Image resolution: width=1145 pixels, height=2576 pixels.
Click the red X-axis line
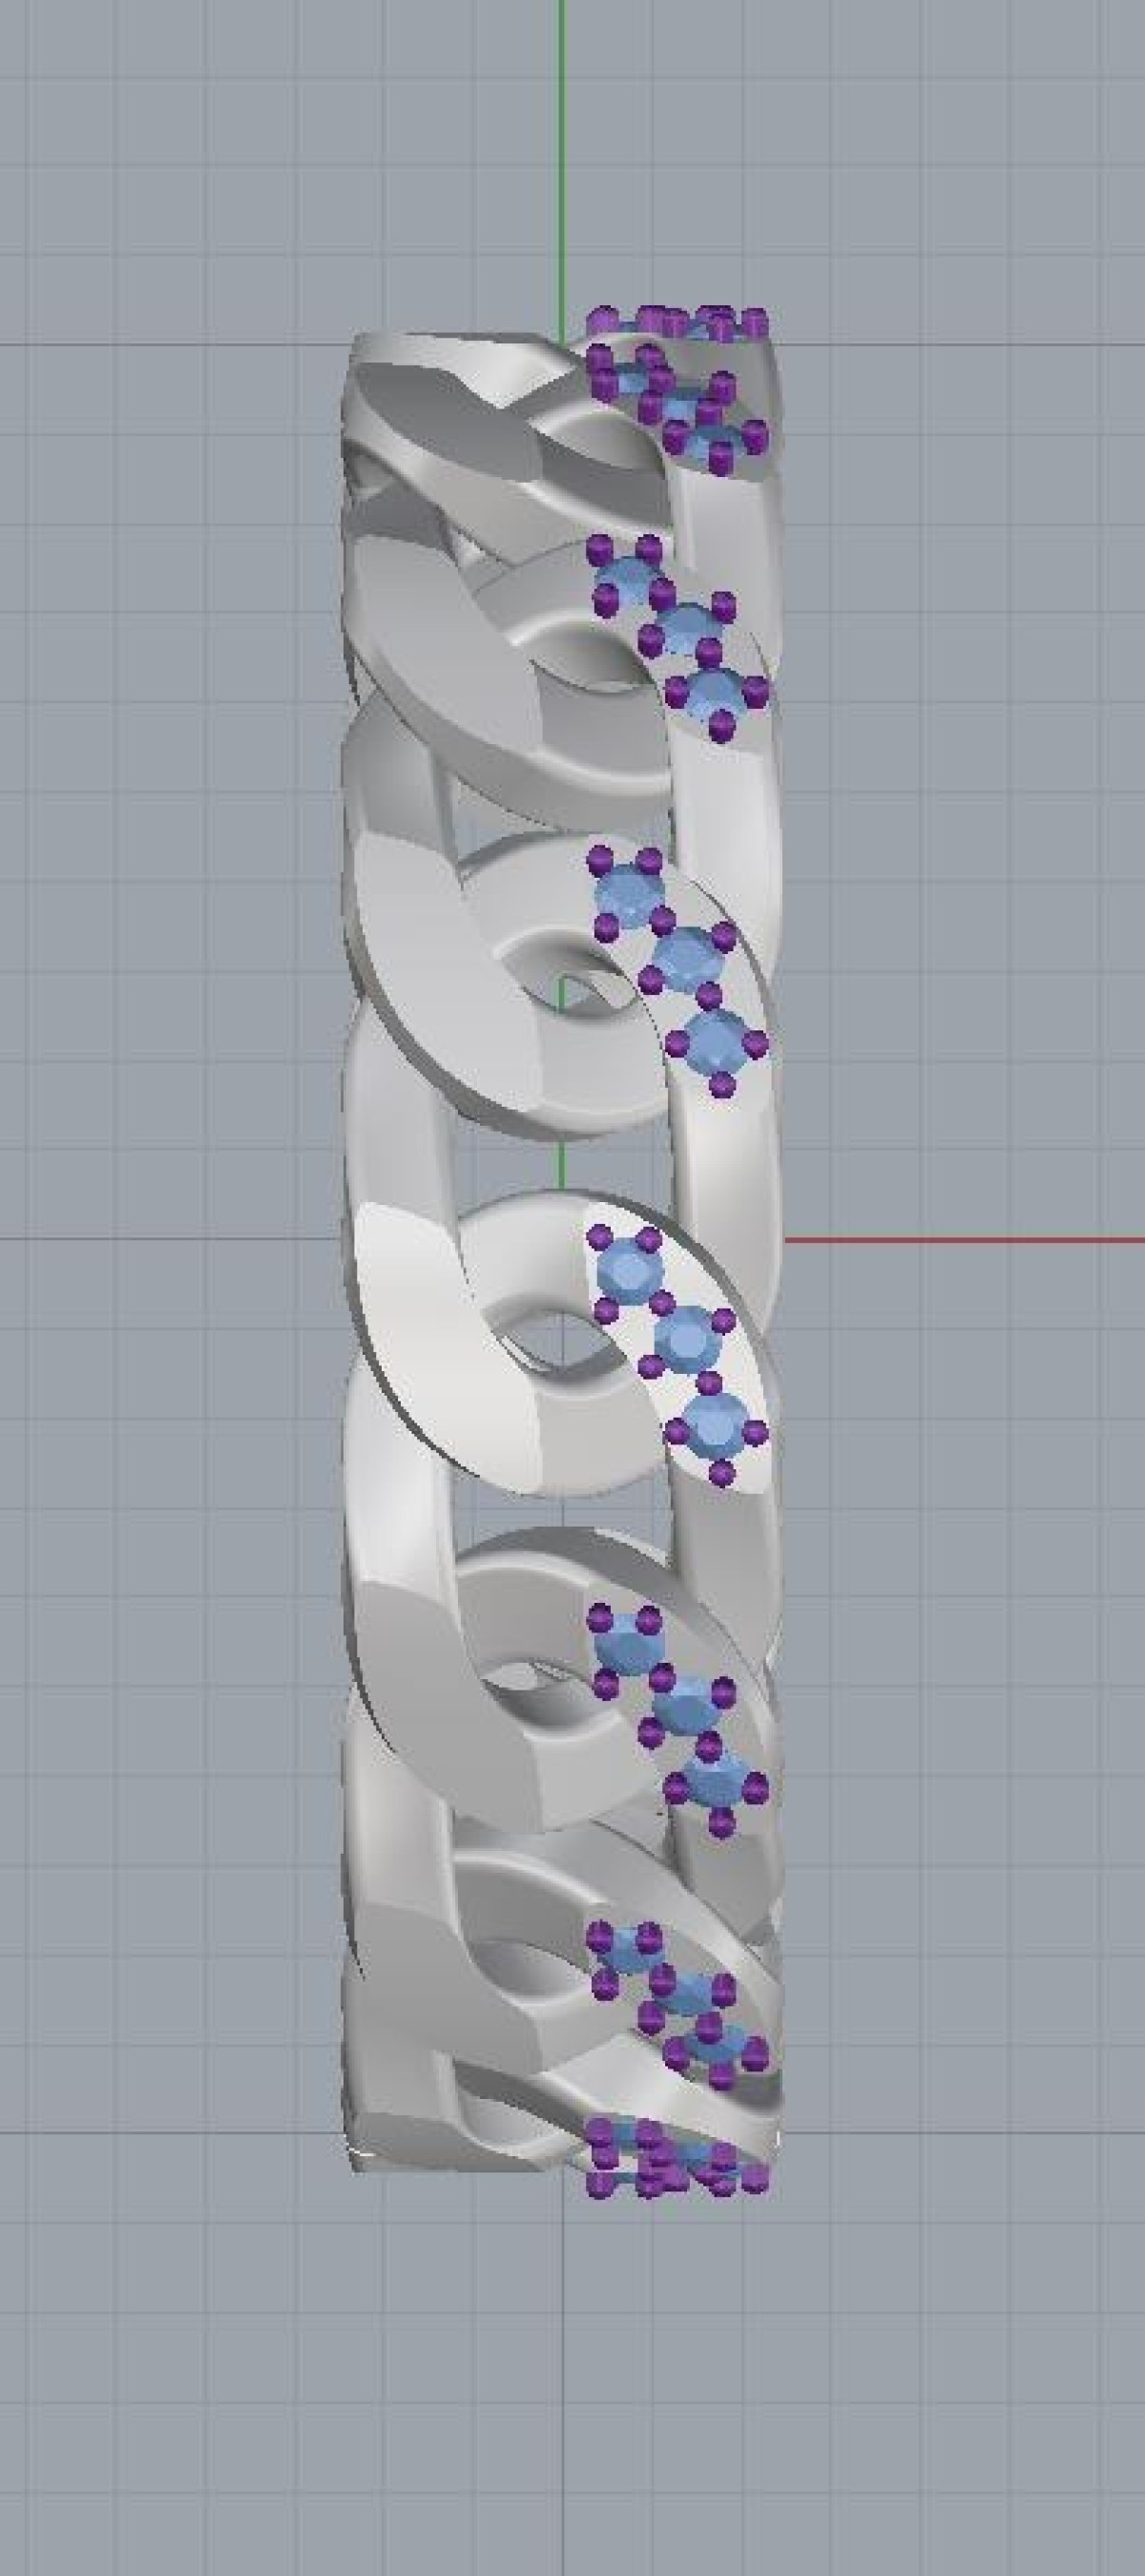click(x=964, y=1240)
